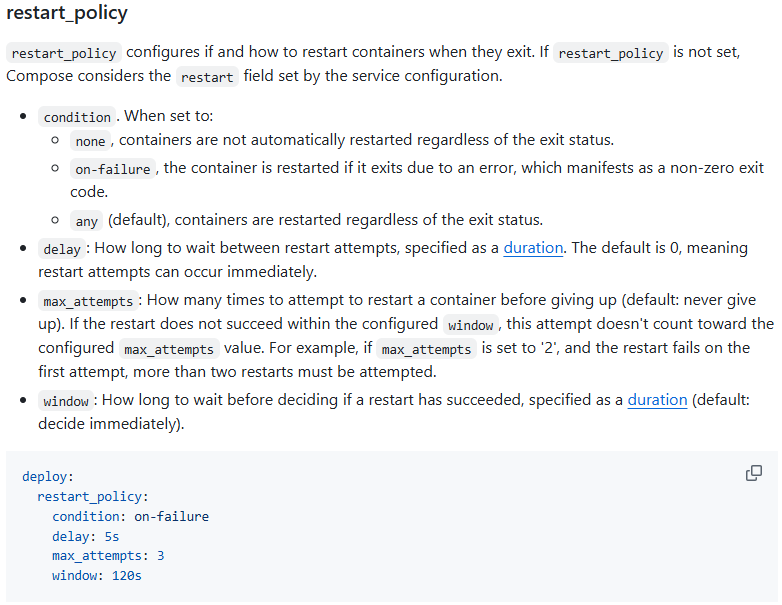This screenshot has height=605, width=782.
Task: Copy the deploy code block
Action: pyautogui.click(x=753, y=473)
